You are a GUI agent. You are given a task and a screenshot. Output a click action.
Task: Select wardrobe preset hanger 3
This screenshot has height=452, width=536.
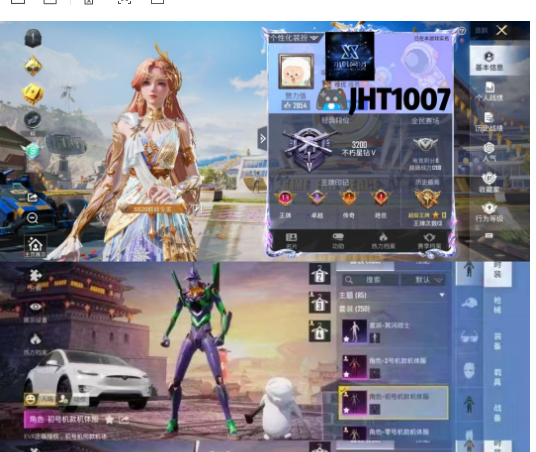click(319, 302)
